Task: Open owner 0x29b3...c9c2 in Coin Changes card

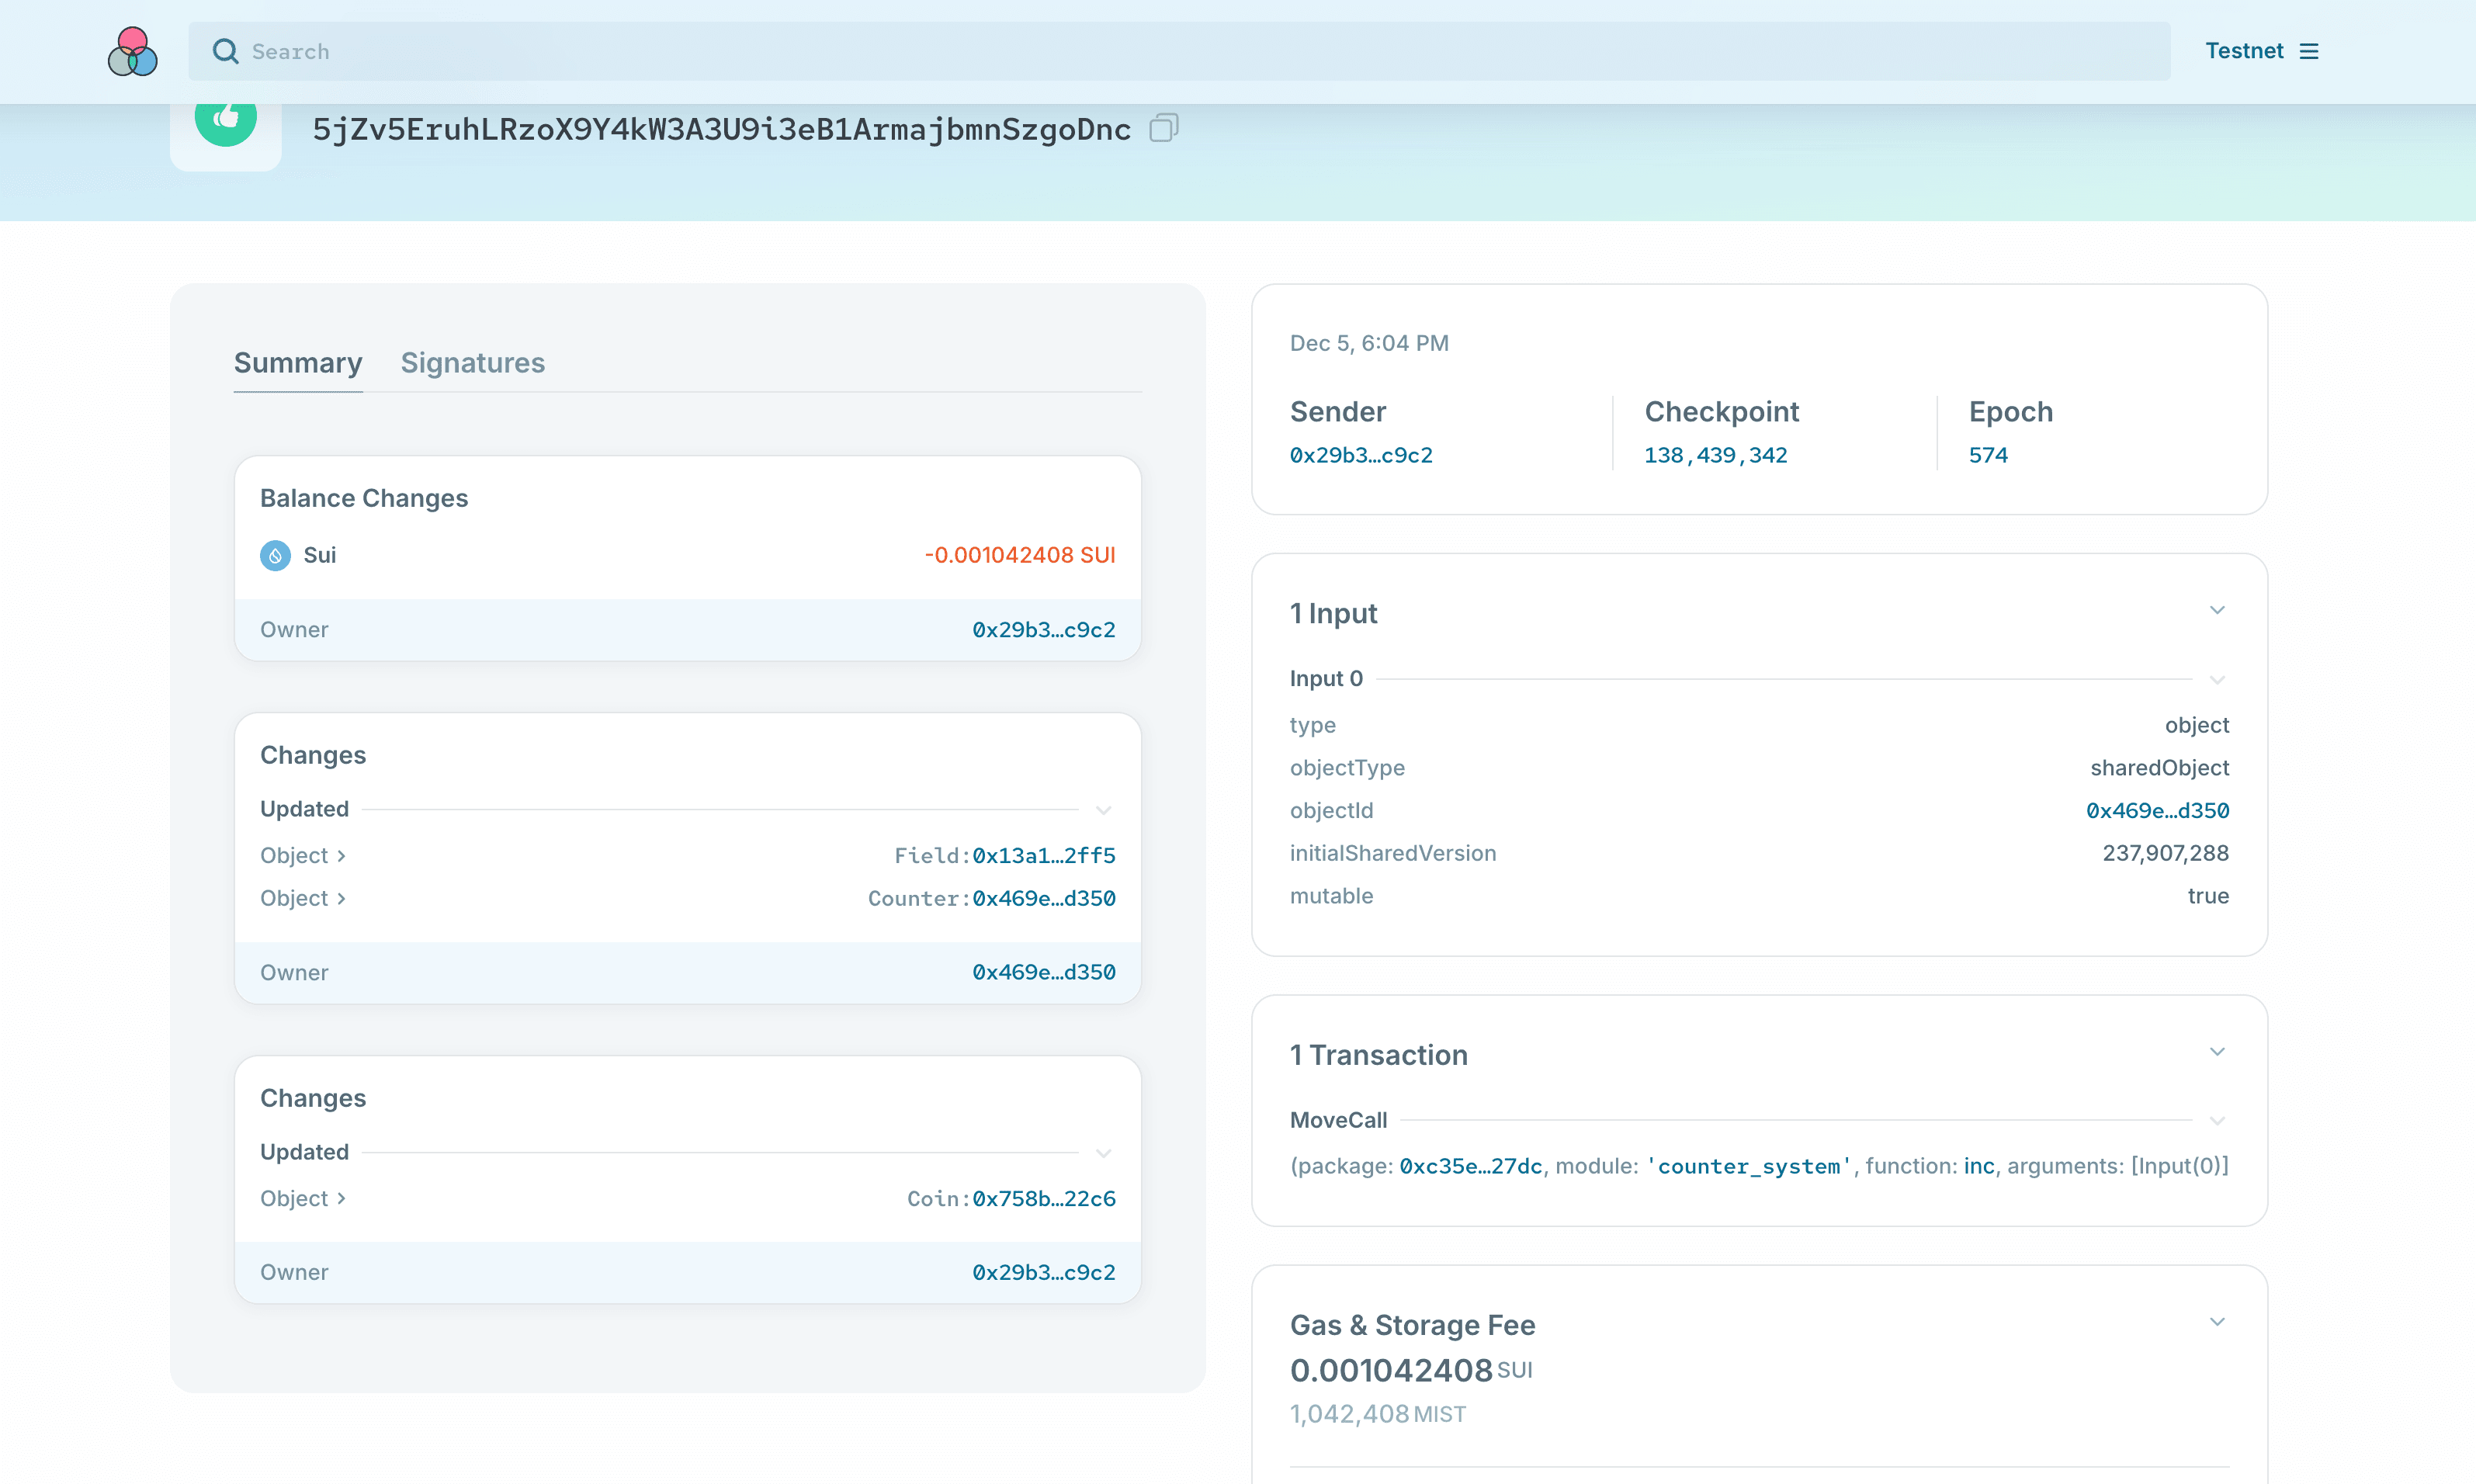Action: (1044, 1272)
